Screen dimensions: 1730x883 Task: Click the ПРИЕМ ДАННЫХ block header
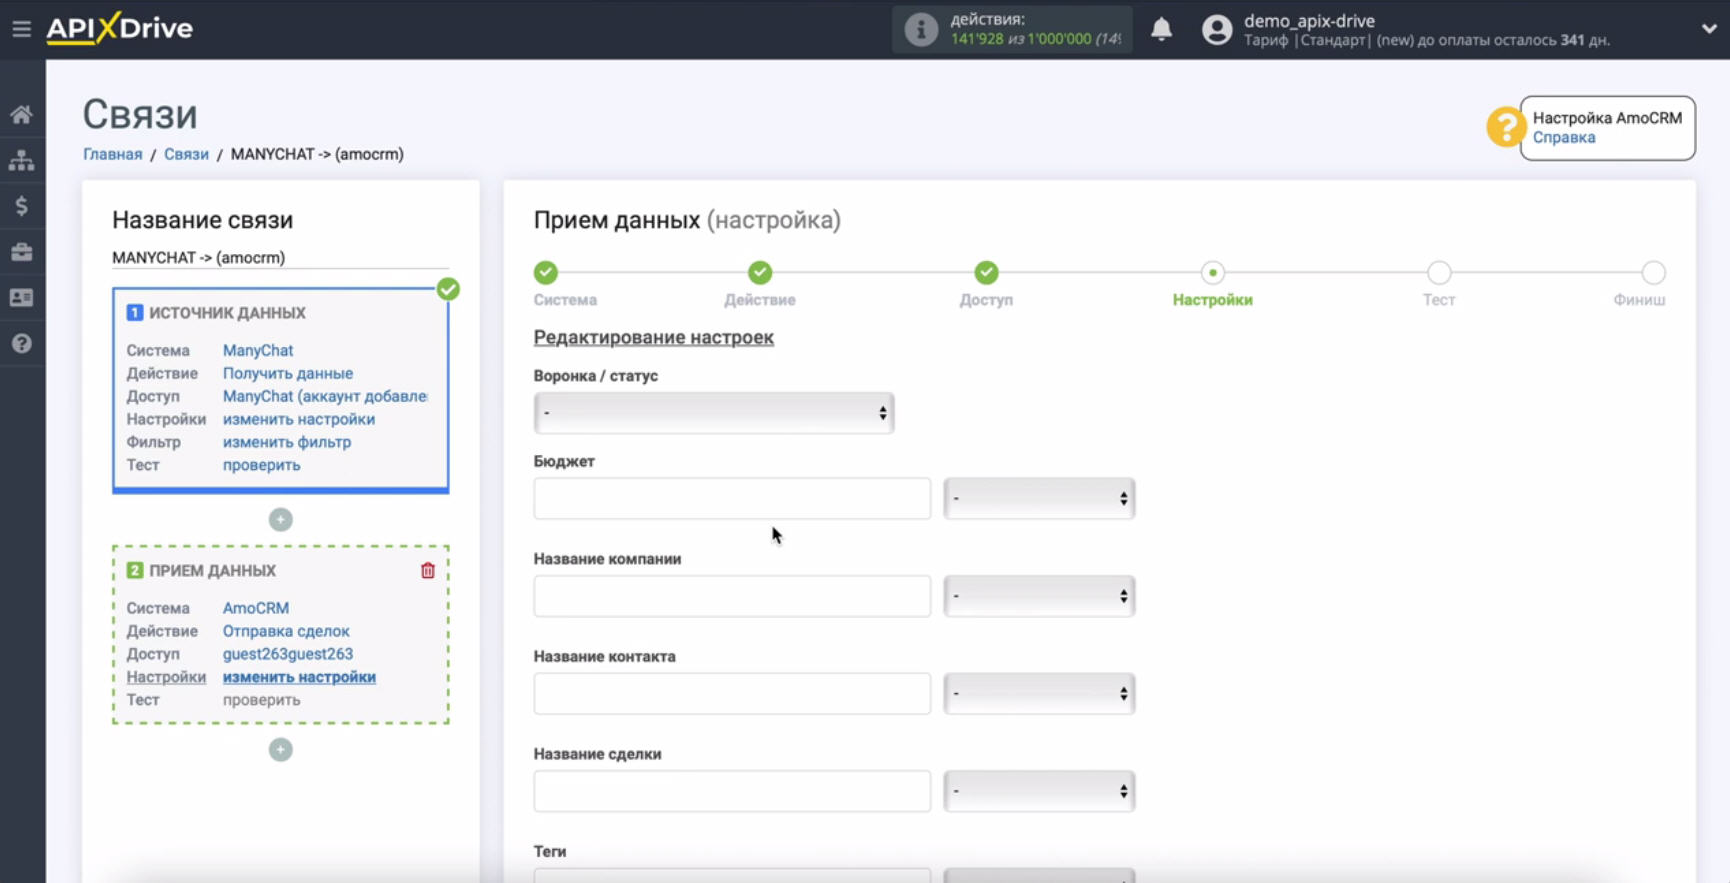point(212,571)
